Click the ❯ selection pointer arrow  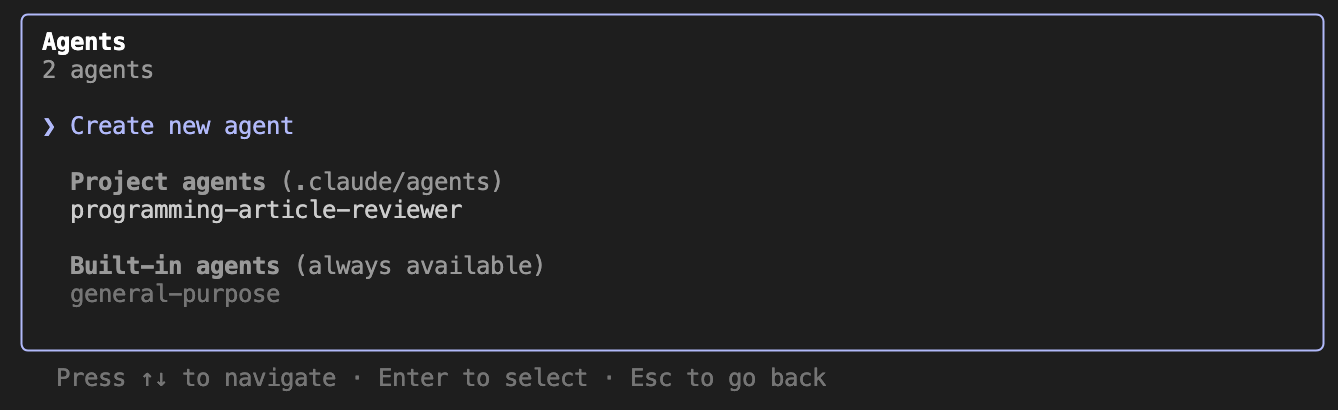pyautogui.click(x=49, y=126)
